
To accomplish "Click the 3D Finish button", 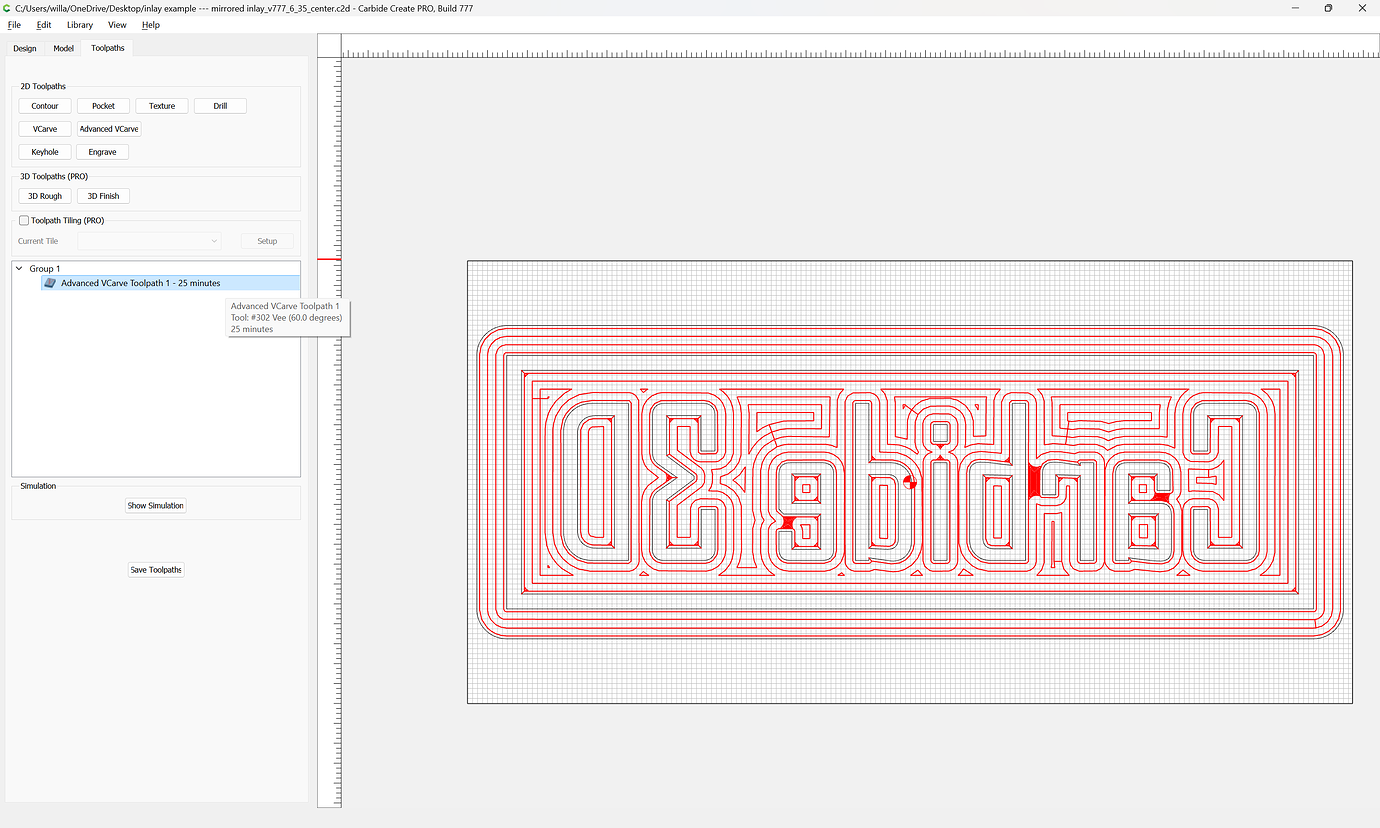I will 103,196.
